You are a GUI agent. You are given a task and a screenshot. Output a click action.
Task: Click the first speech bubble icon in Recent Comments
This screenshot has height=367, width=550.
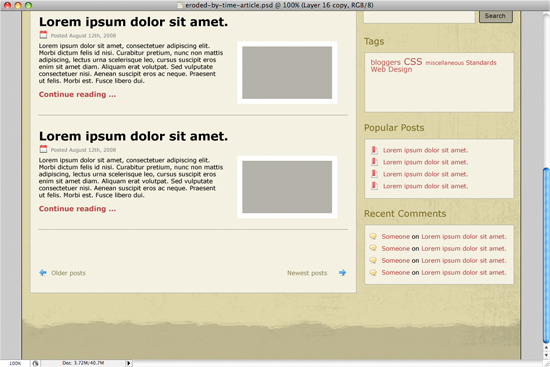[x=373, y=236]
